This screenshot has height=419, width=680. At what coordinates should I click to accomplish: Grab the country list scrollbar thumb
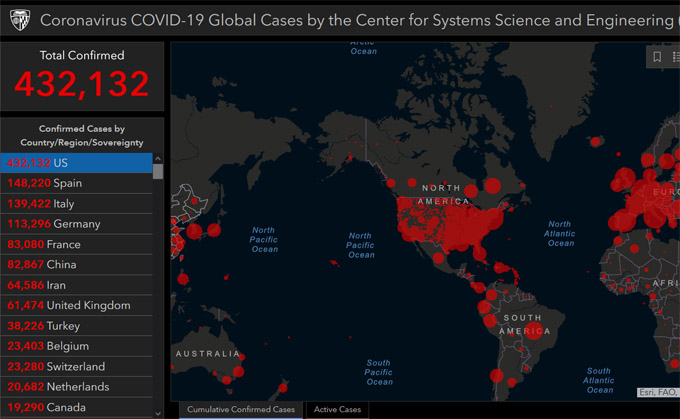pyautogui.click(x=158, y=172)
